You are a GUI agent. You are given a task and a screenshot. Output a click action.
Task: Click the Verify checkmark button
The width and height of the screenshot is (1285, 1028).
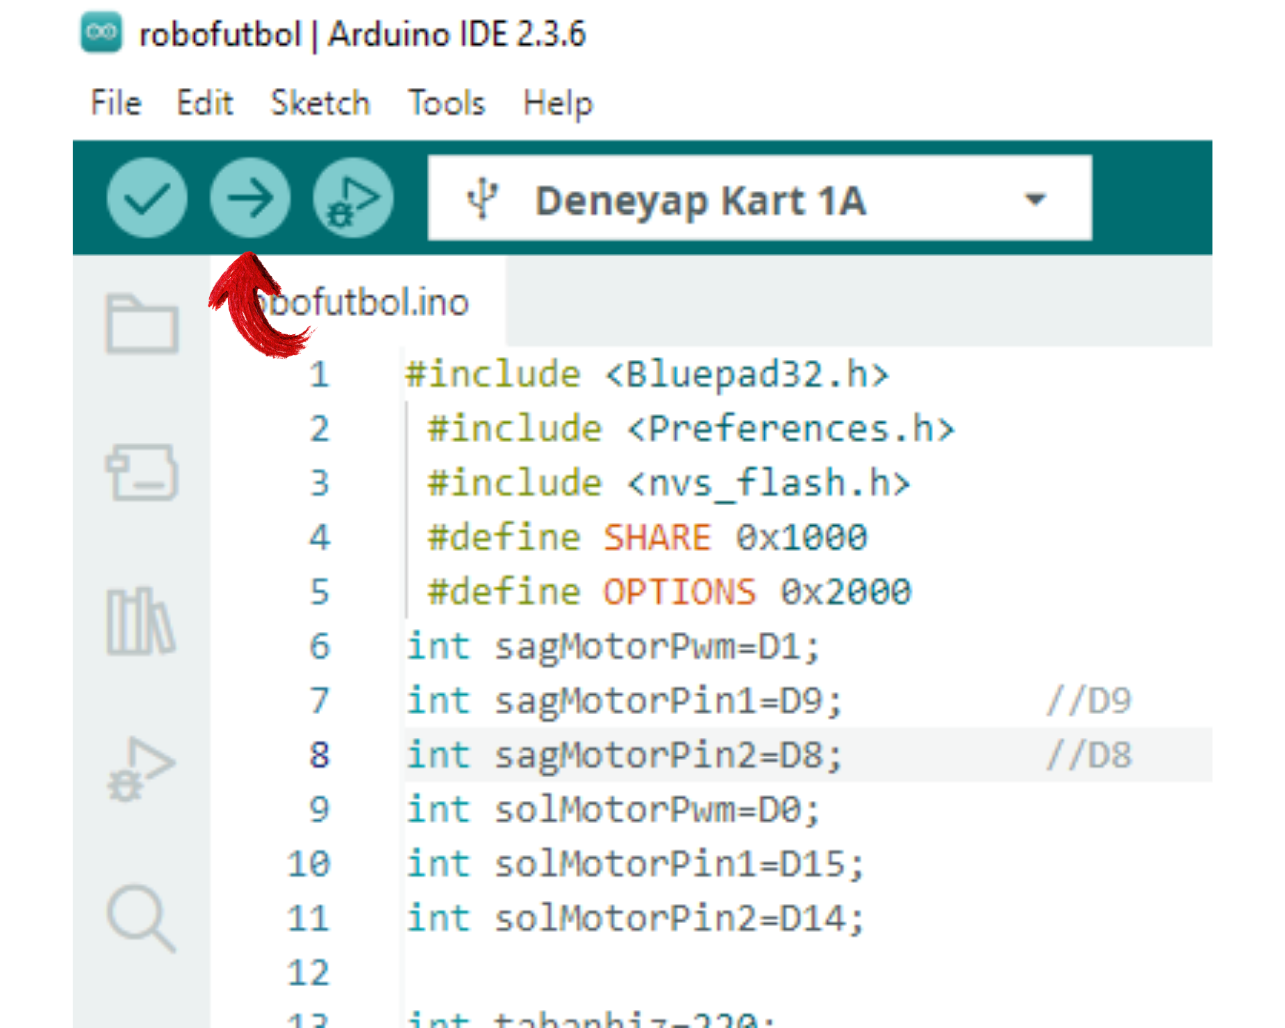pyautogui.click(x=146, y=198)
